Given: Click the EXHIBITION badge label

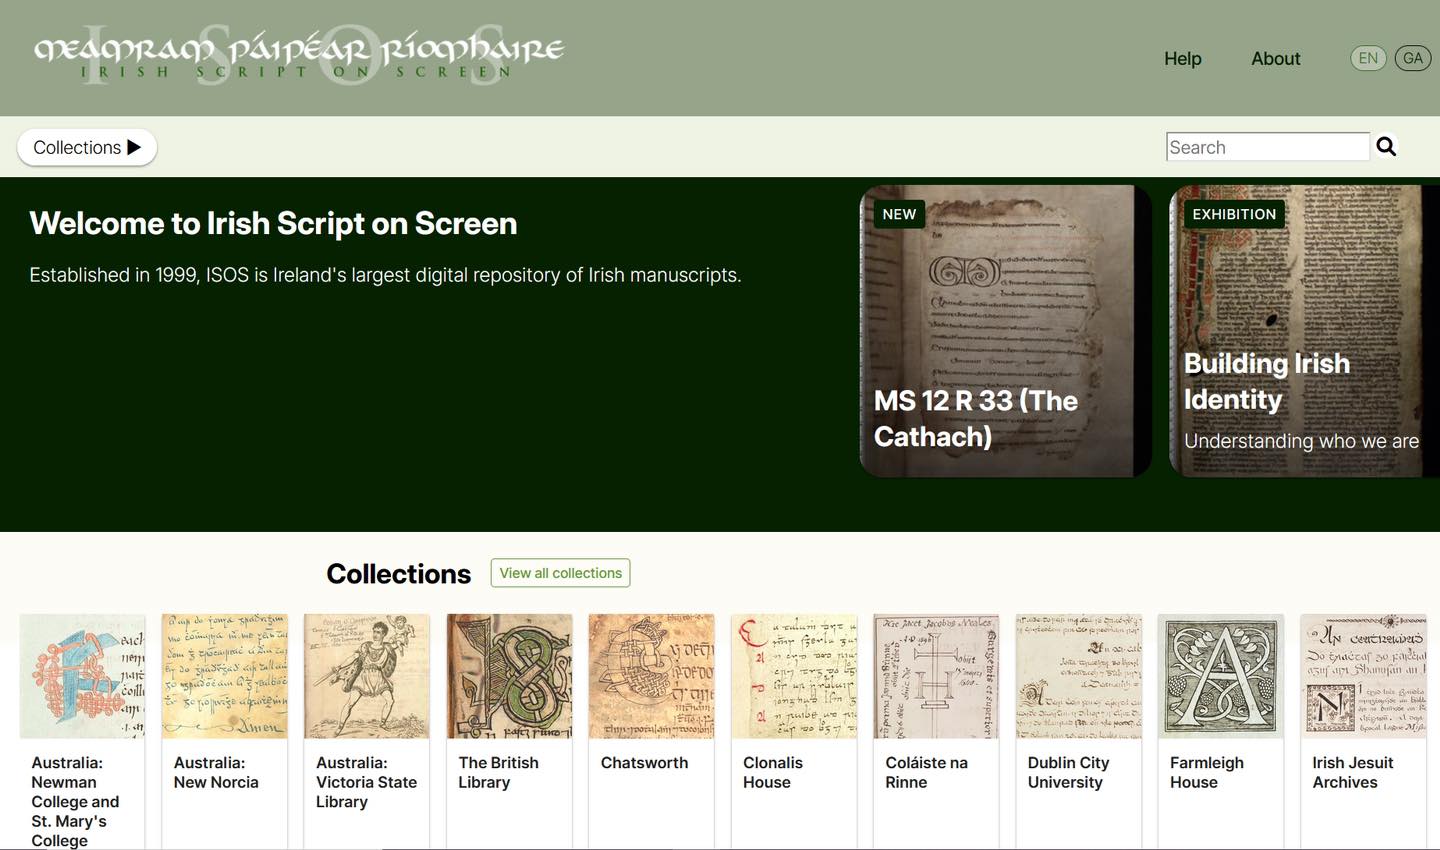Looking at the screenshot, I should [x=1234, y=214].
